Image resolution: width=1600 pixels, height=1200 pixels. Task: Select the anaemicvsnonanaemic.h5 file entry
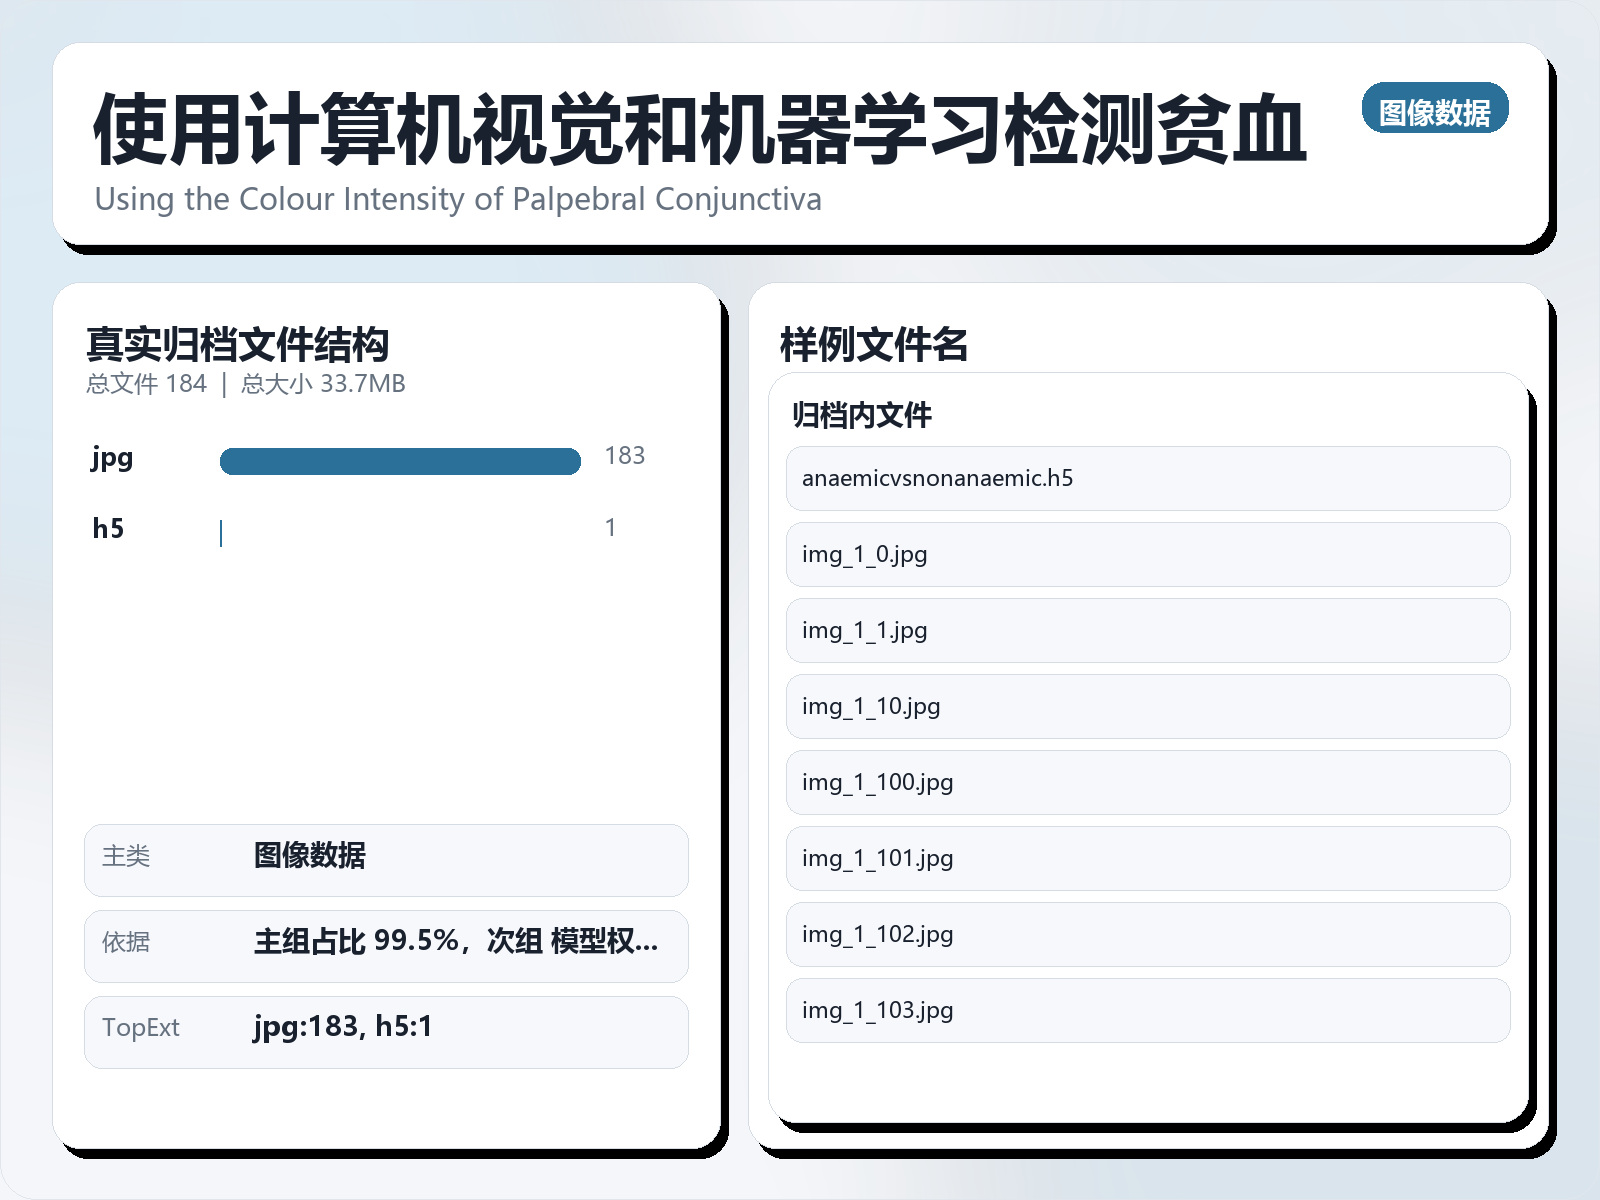(x=1148, y=479)
